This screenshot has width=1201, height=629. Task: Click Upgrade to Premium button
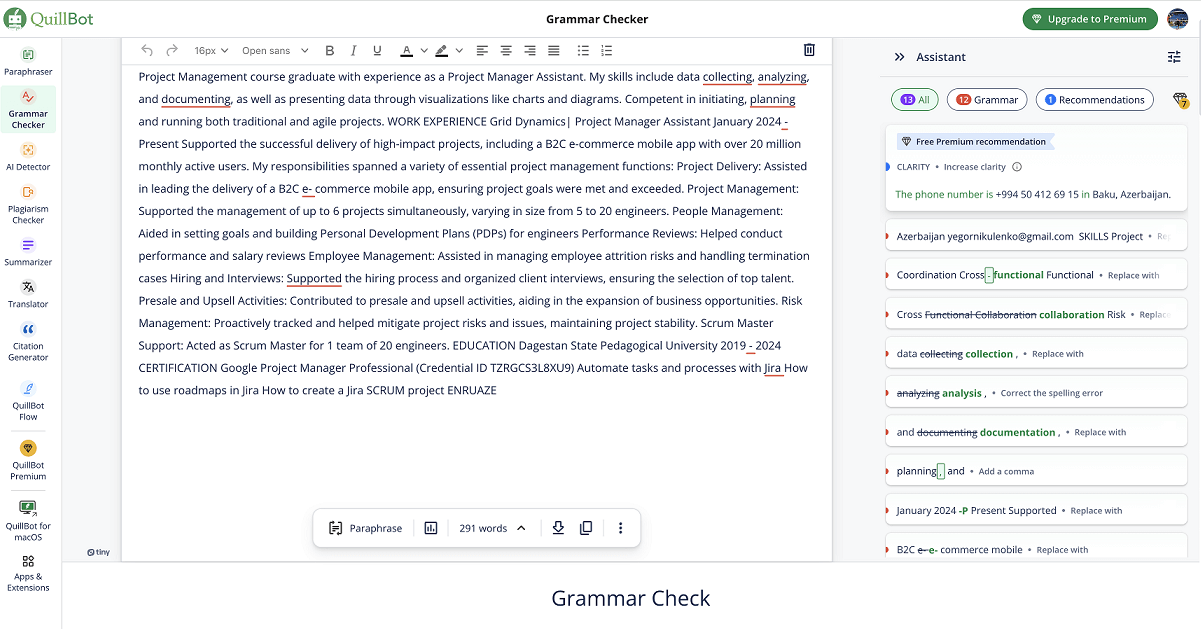tap(1089, 19)
